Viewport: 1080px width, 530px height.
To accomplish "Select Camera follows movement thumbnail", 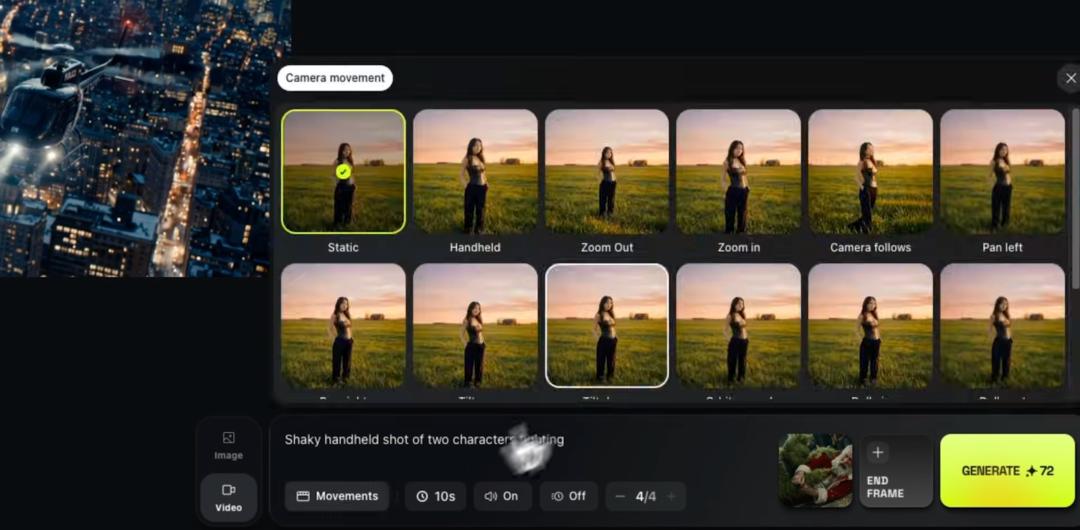I will 870,171.
